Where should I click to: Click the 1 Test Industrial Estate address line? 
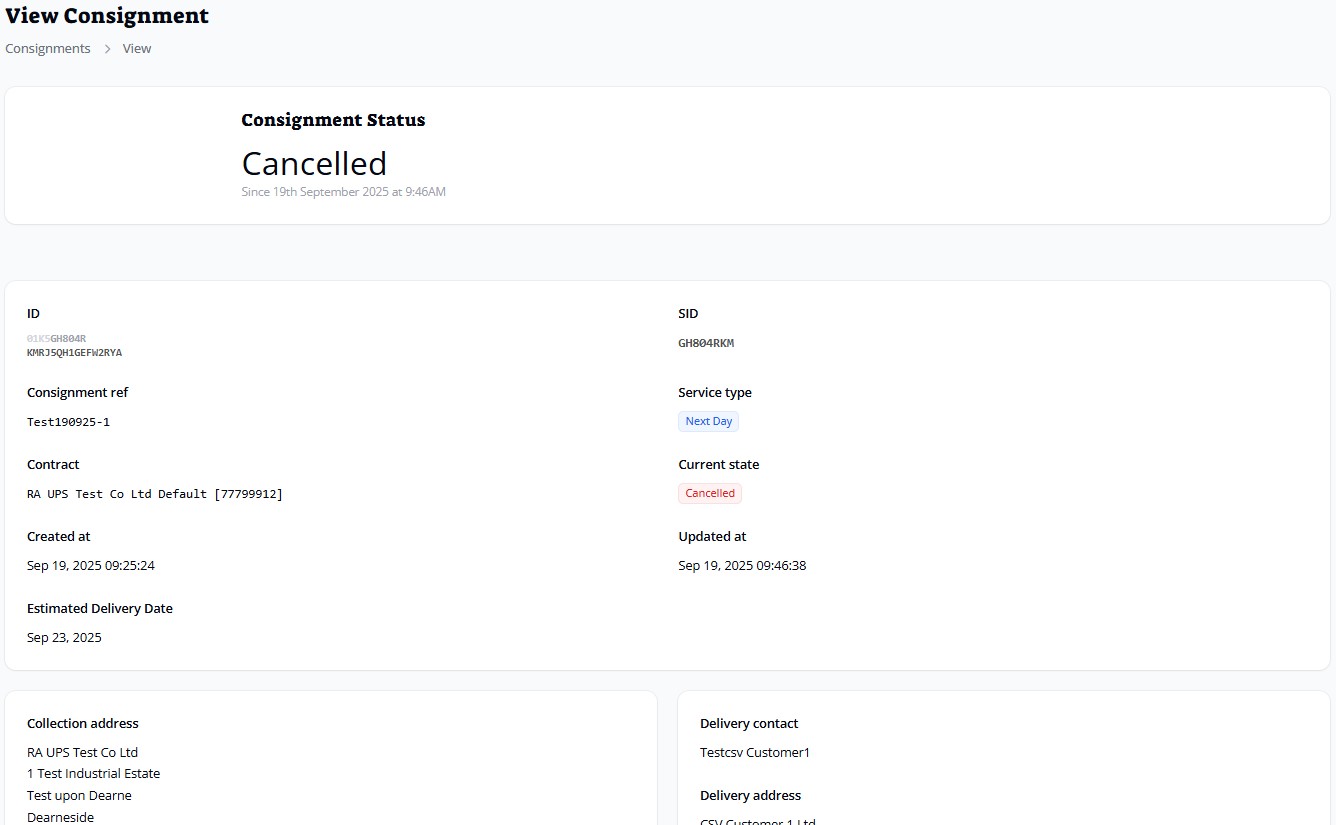(x=93, y=773)
